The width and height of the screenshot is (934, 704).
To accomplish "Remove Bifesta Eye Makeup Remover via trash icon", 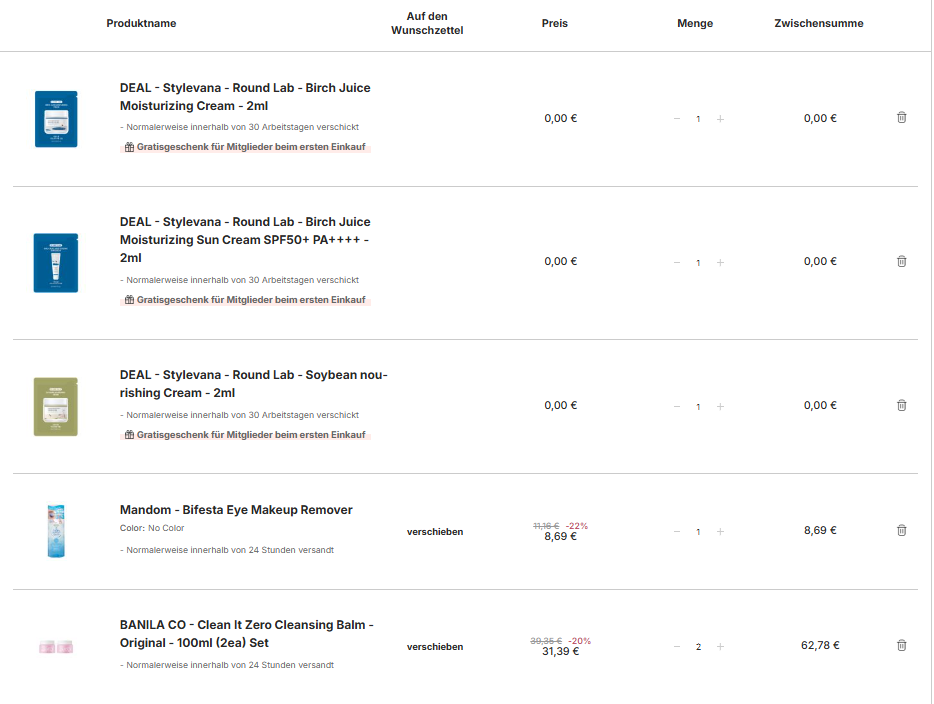I will pos(901,530).
